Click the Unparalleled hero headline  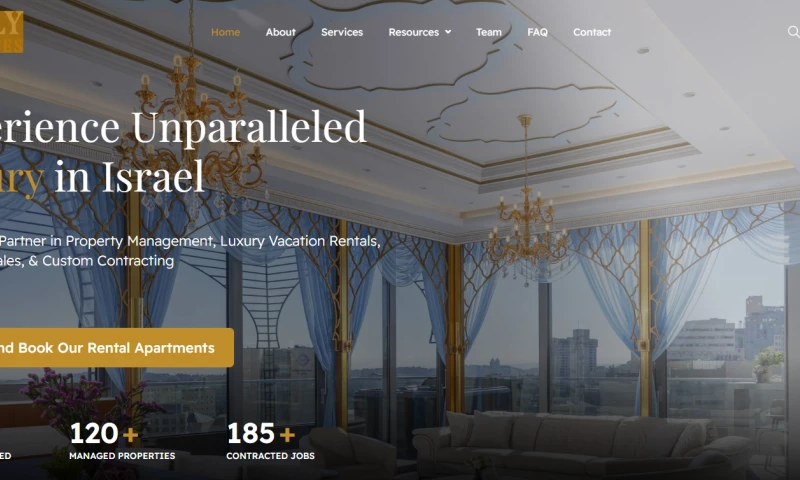249,128
